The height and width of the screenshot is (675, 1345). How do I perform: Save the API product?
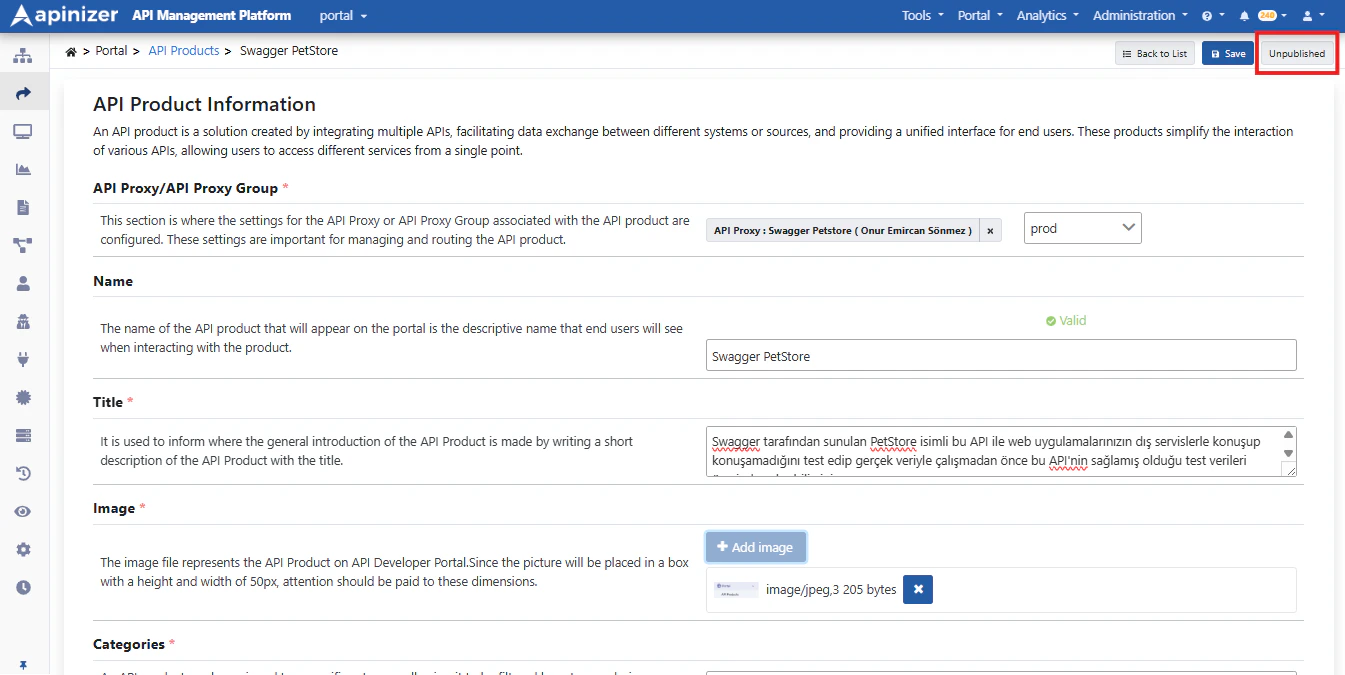pyautogui.click(x=1228, y=53)
